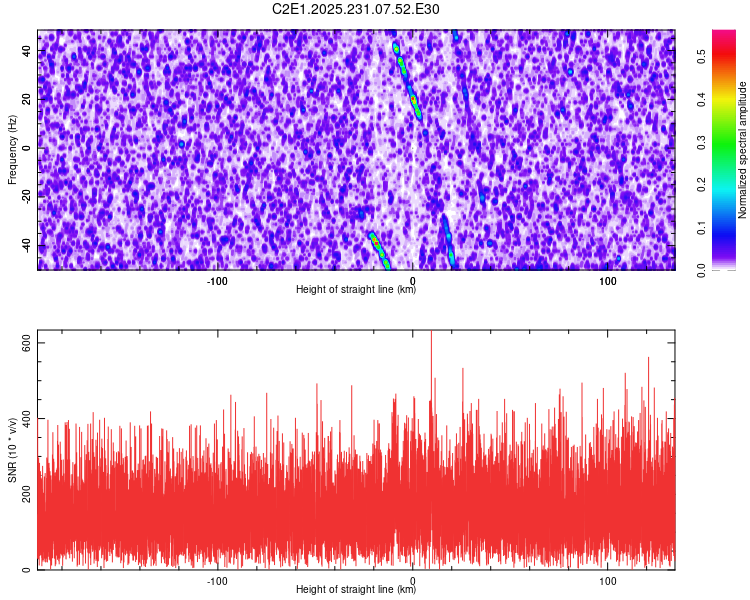This screenshot has width=750, height=600.
Task: Click the 0.4 label on the colorbar
Action: [702, 100]
